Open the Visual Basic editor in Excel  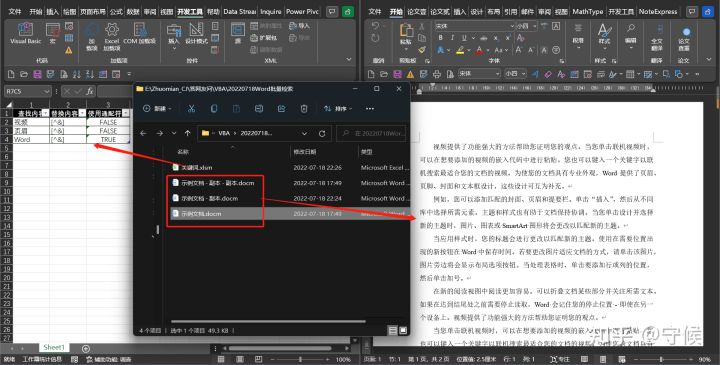[25, 34]
